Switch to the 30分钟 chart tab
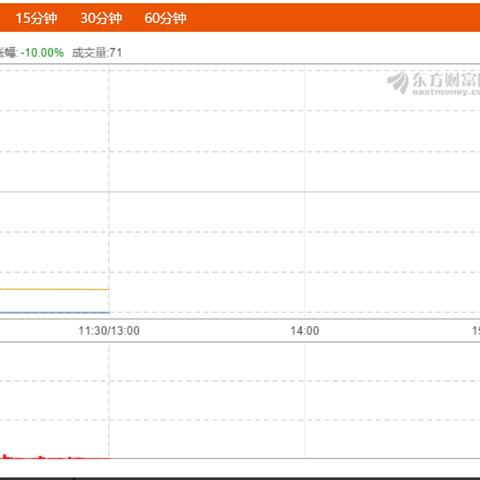This screenshot has height=480, width=480. click(101, 18)
